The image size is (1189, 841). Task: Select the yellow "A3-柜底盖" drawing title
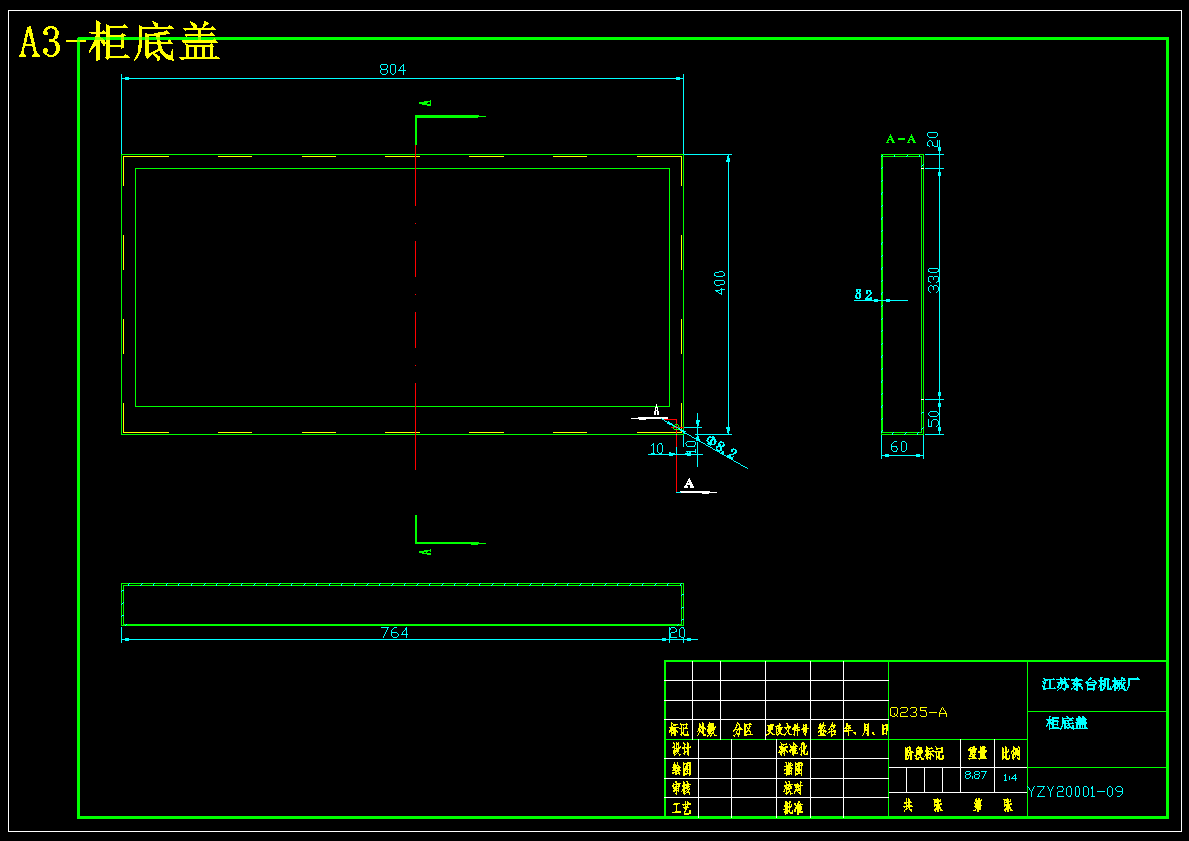click(119, 42)
